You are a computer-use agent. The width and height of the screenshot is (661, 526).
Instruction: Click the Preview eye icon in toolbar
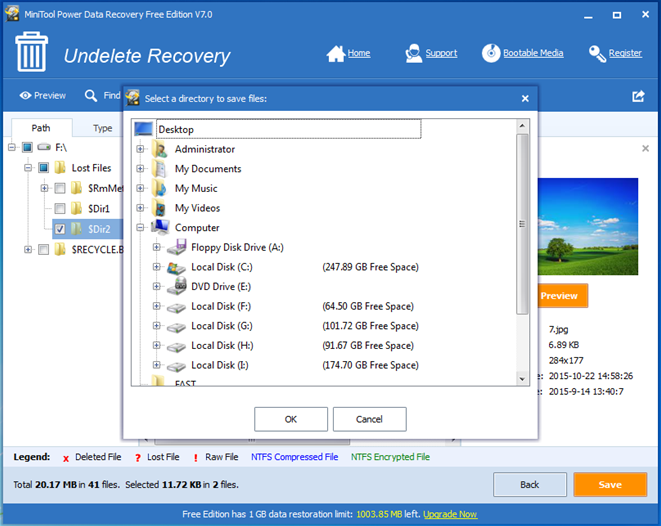tap(25, 96)
